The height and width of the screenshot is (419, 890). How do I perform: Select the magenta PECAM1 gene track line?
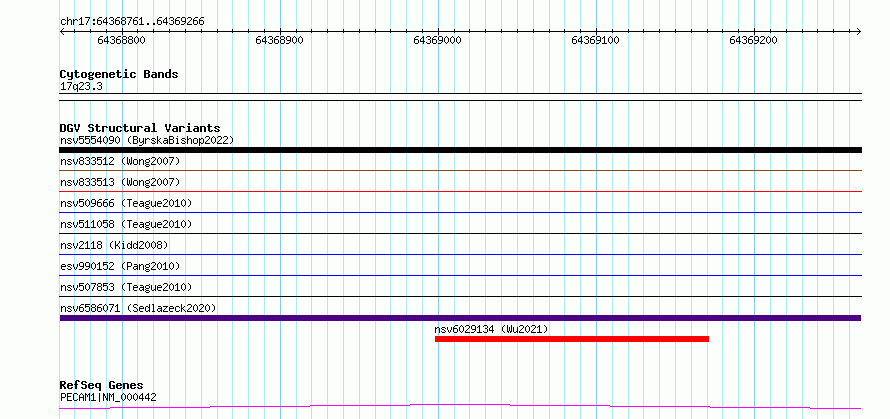460,407
